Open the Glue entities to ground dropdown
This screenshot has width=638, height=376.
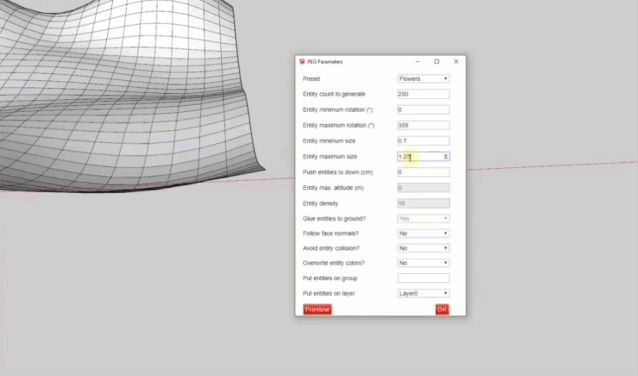tap(423, 219)
